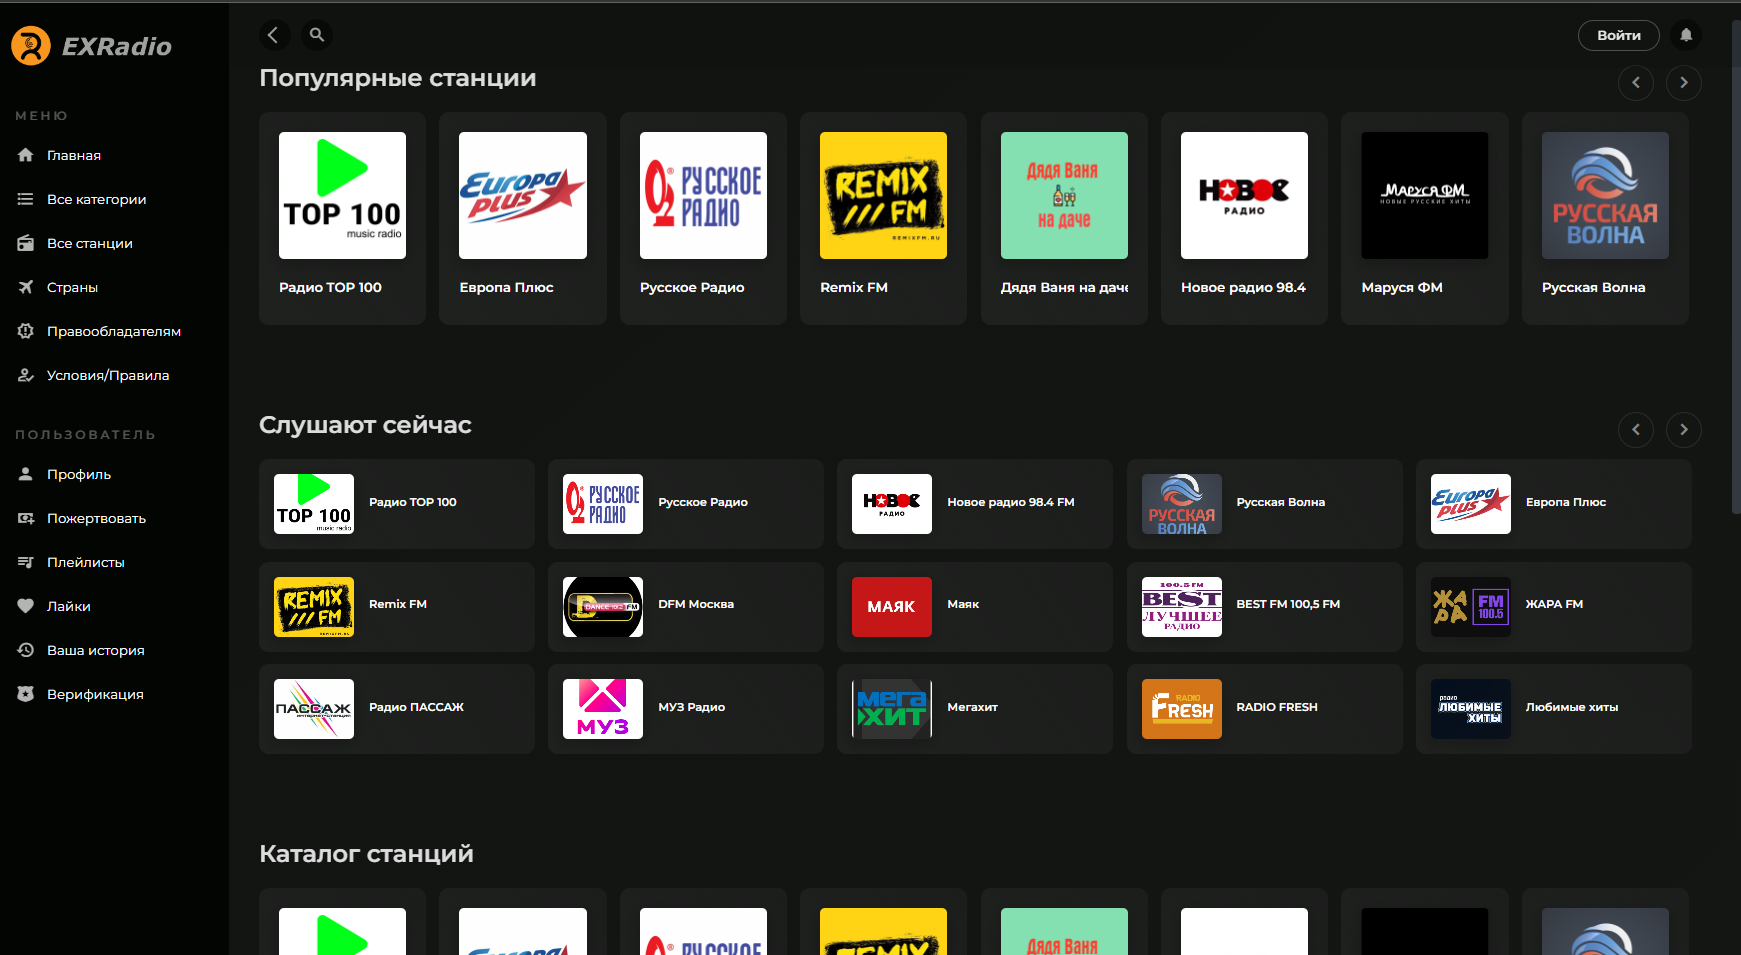Click the Радио ПАССАЖ station logo
The width and height of the screenshot is (1741, 955).
click(314, 709)
